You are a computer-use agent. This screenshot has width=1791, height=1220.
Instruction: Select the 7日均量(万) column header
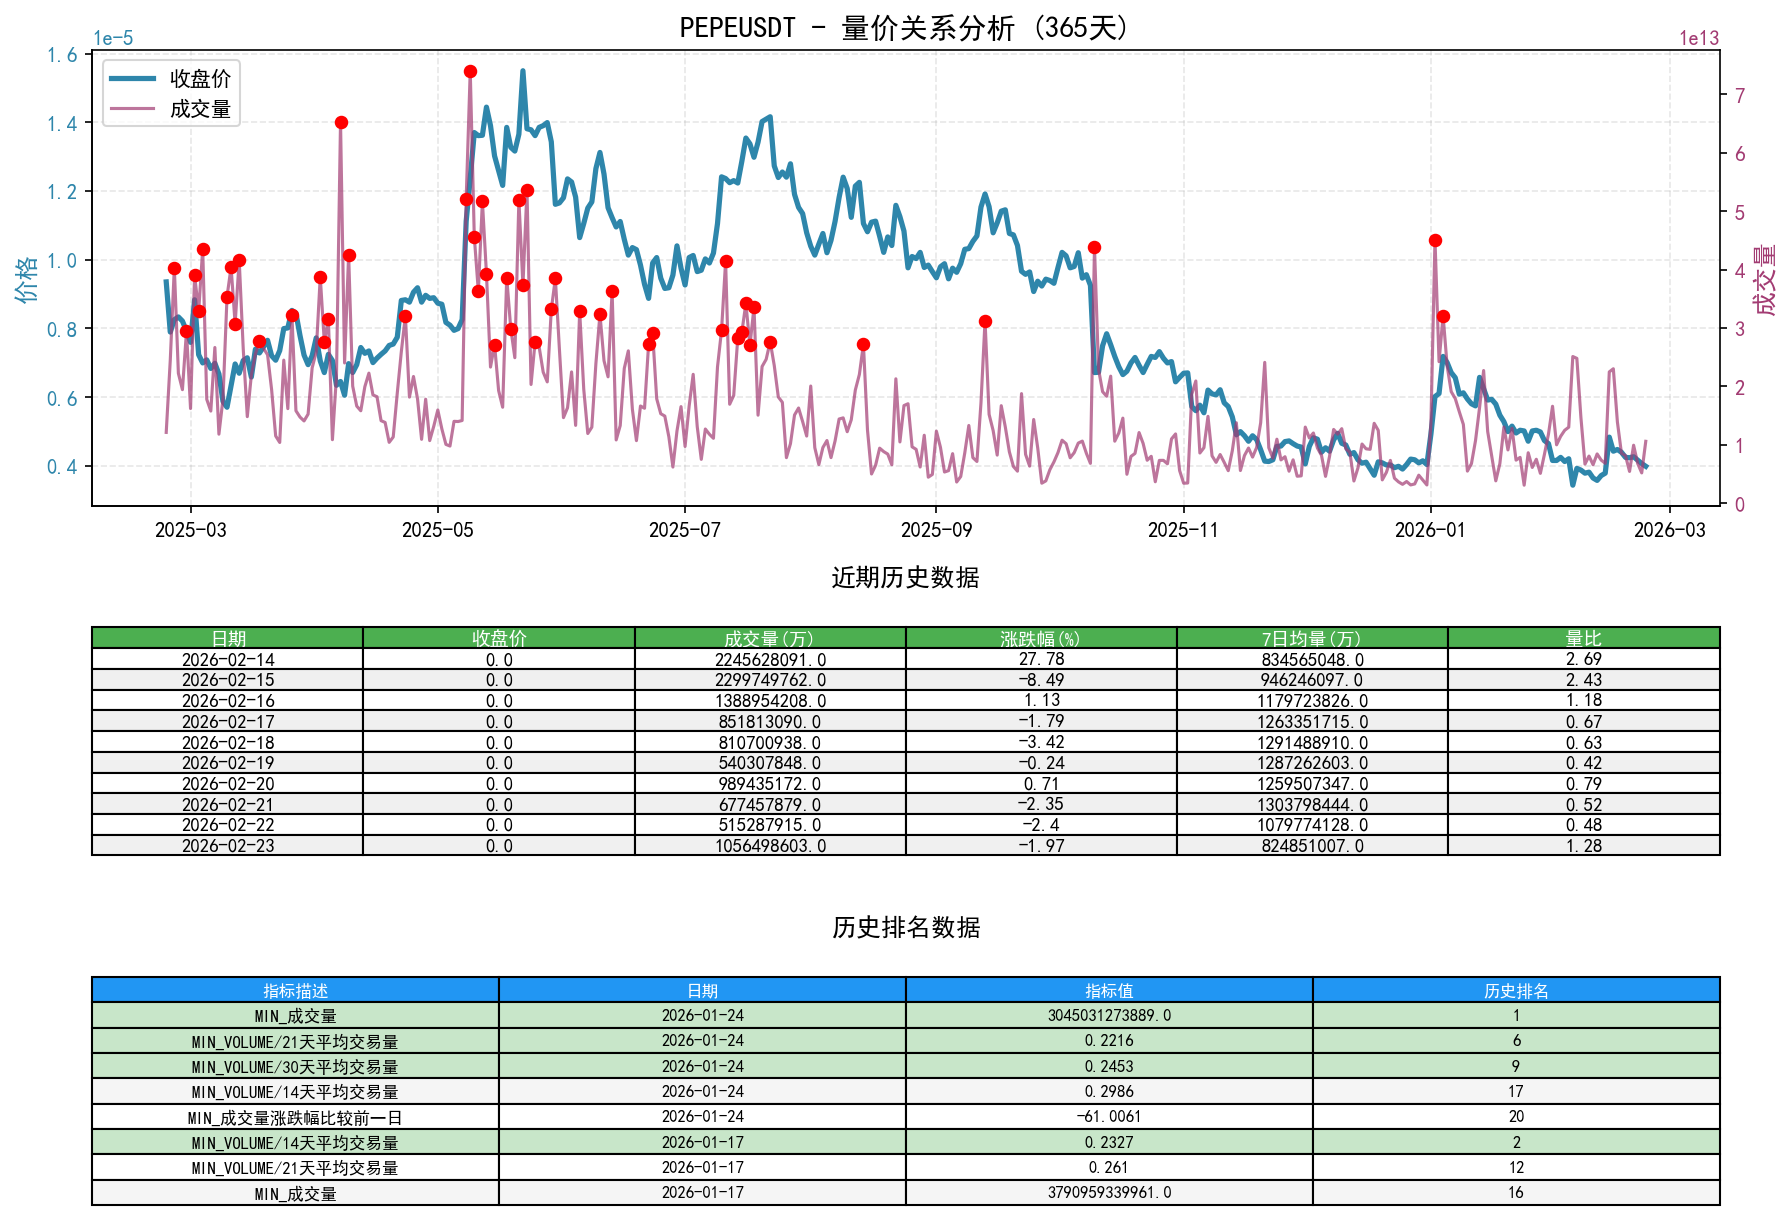point(1310,635)
